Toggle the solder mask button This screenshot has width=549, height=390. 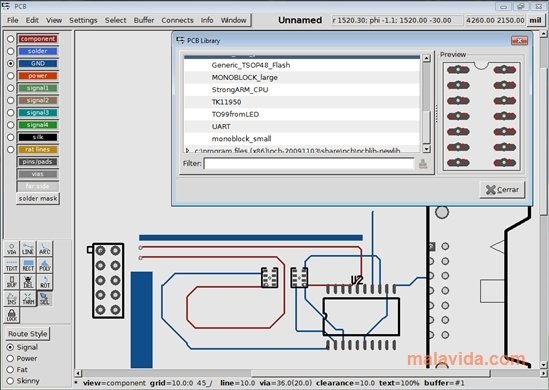38,199
